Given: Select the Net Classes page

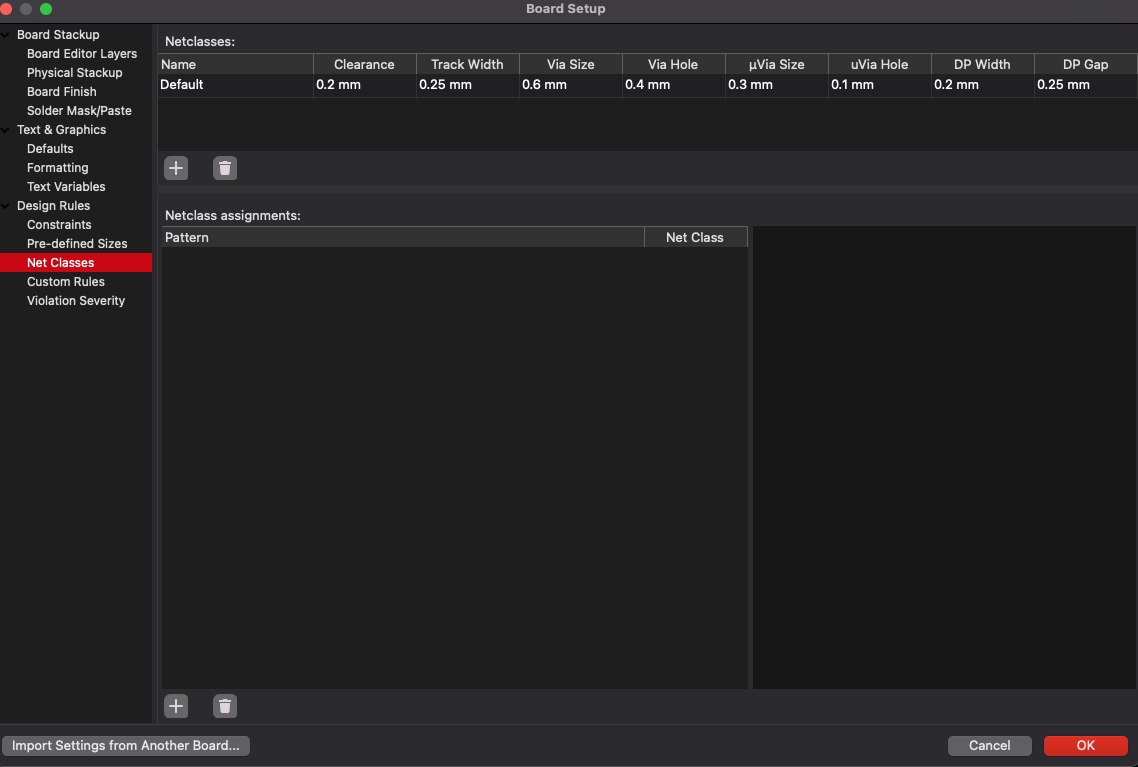Looking at the screenshot, I should click(75, 263).
